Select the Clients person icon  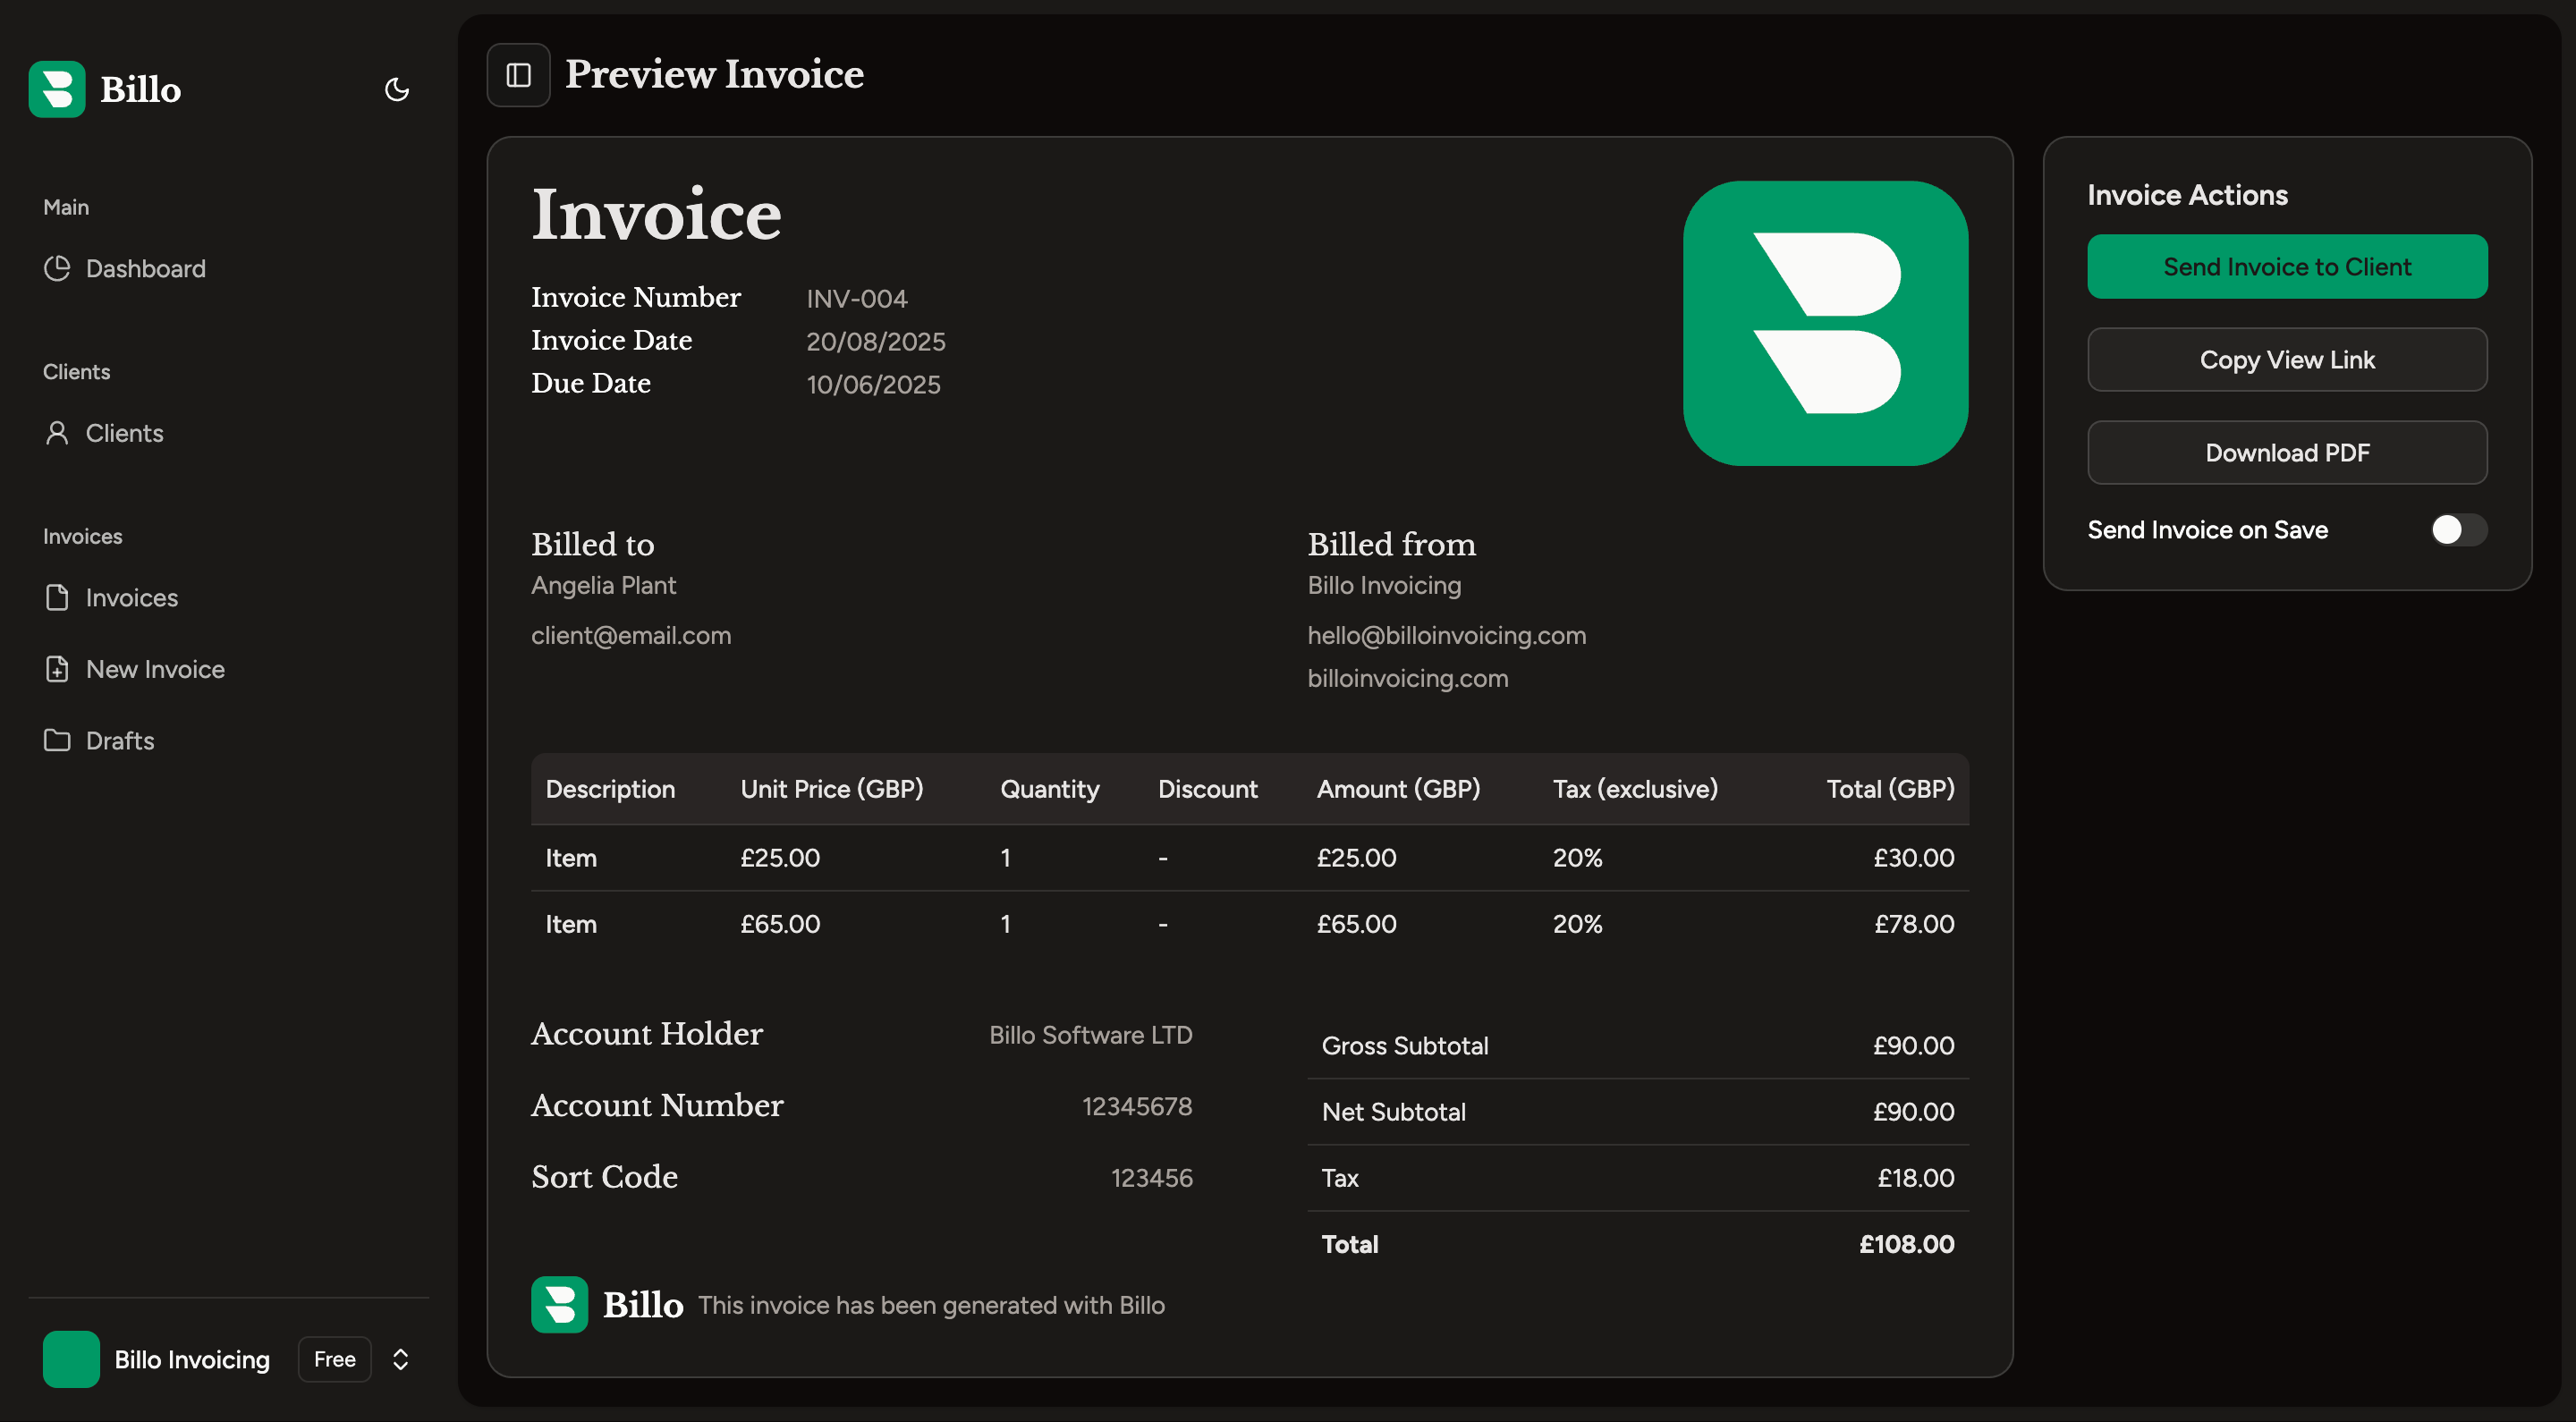(57, 432)
